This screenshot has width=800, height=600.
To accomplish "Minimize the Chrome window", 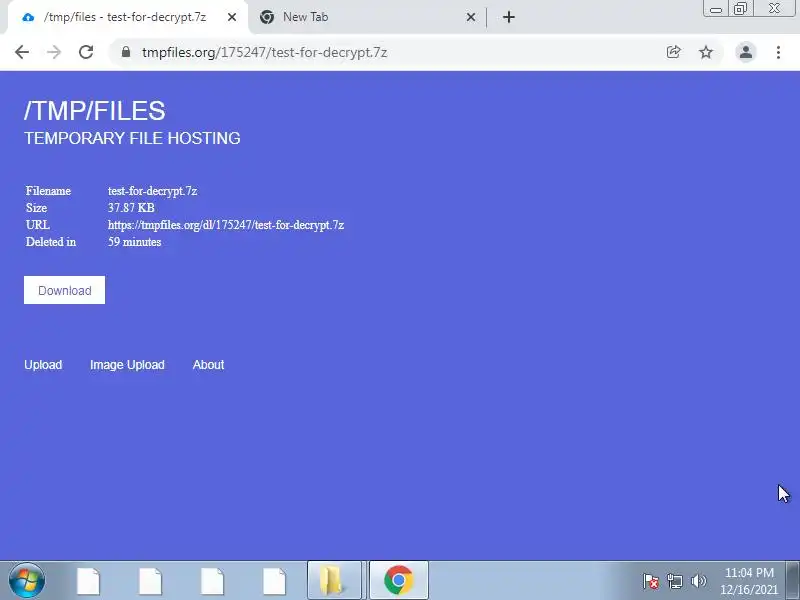I will tap(716, 9).
